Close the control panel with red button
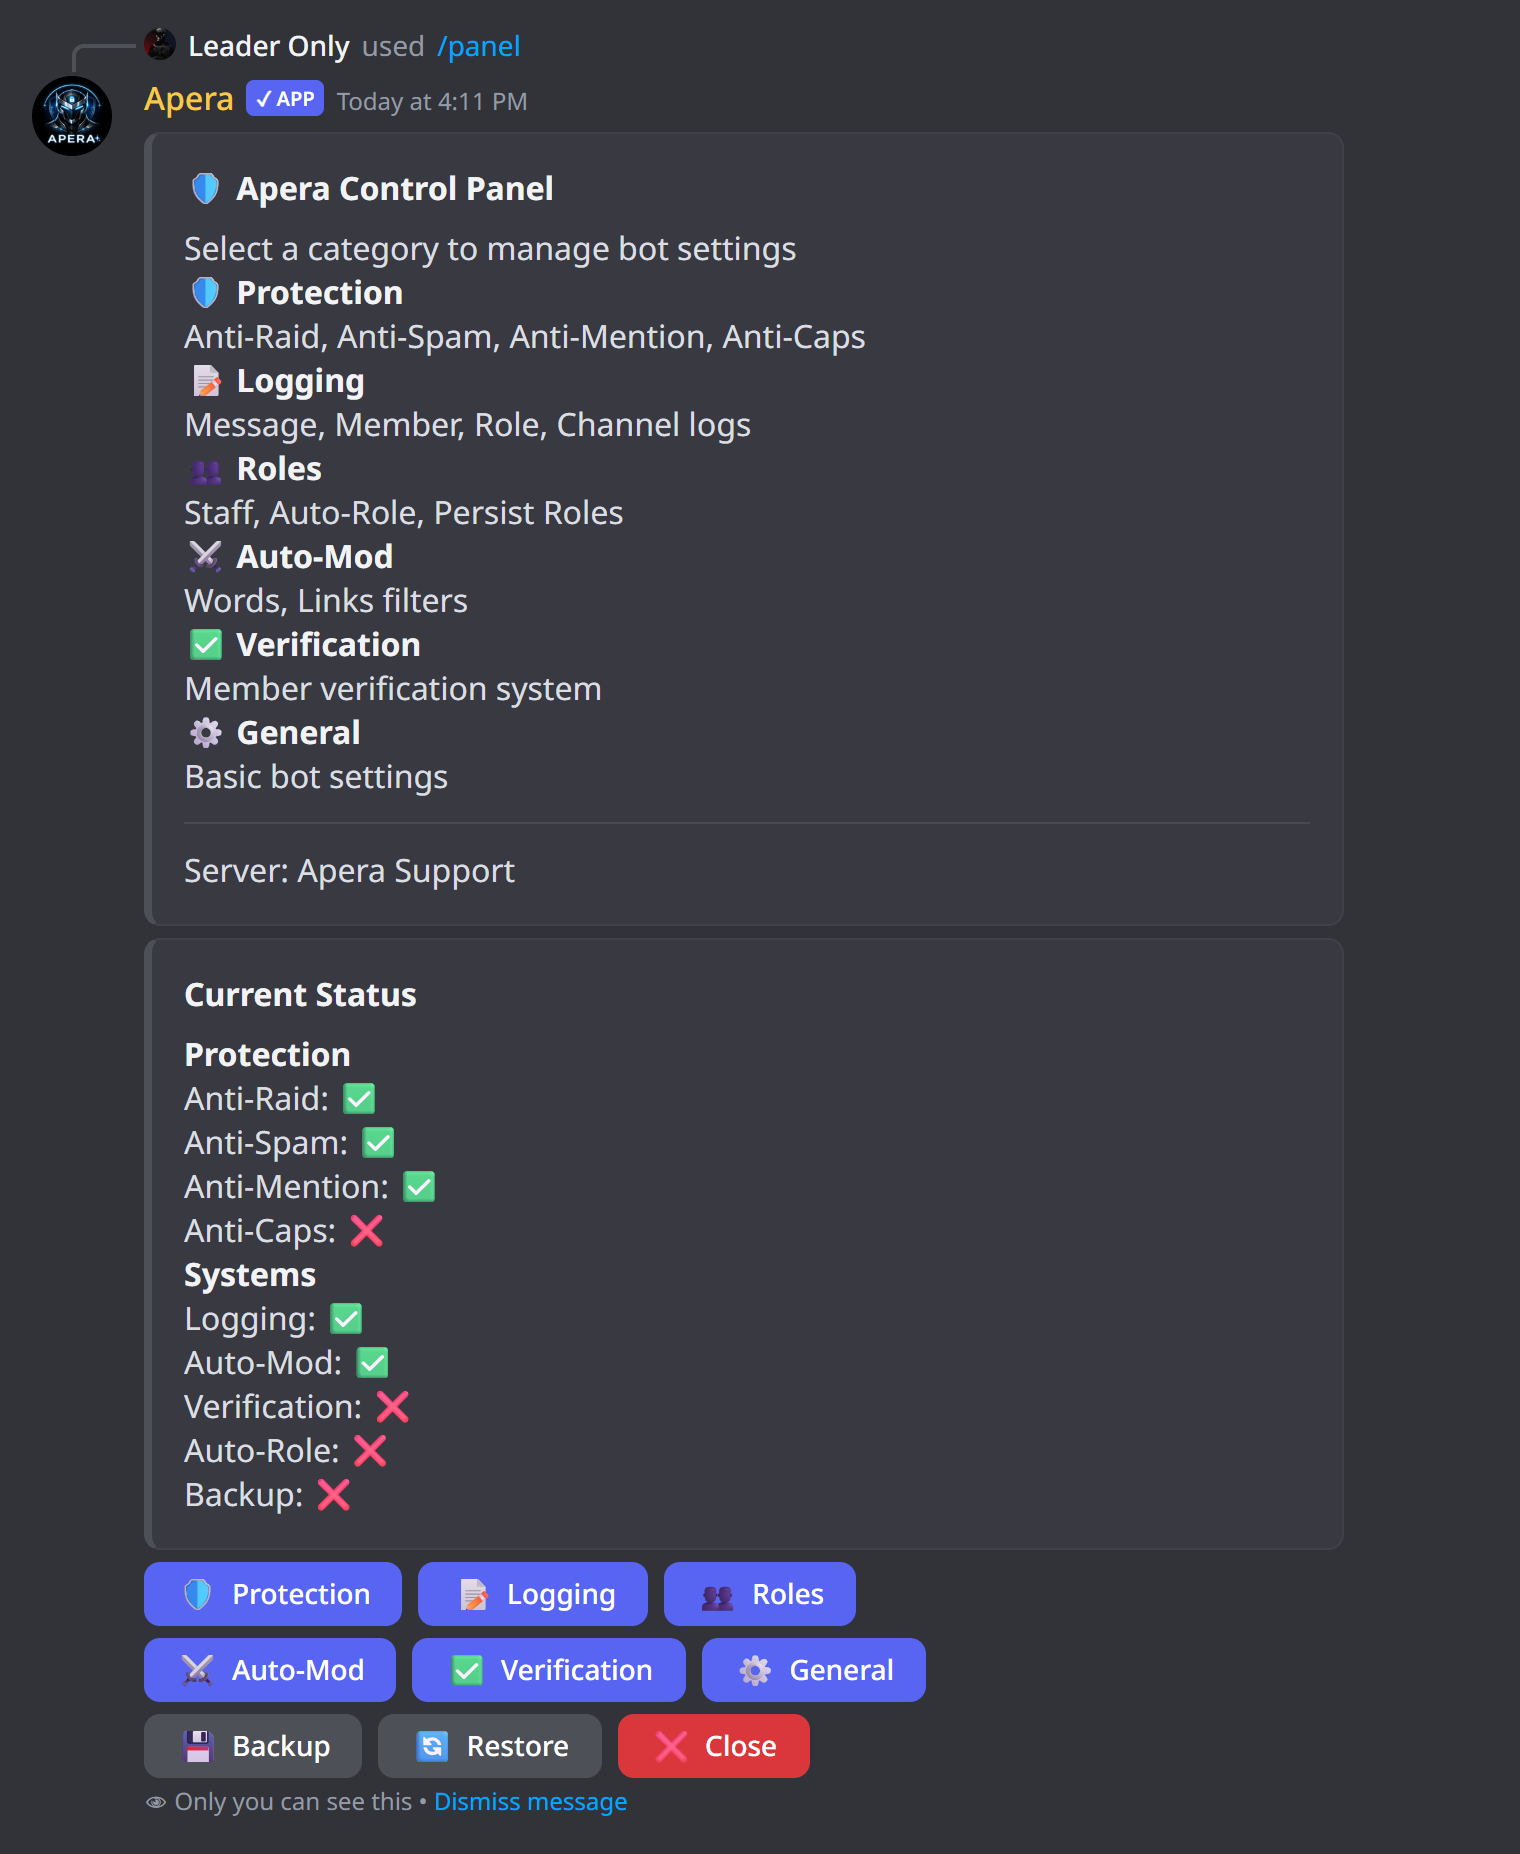Image resolution: width=1520 pixels, height=1854 pixels. (714, 1746)
